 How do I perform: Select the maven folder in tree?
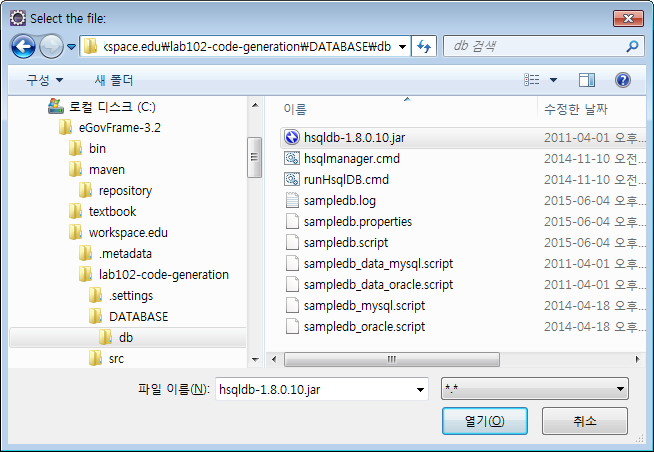106,170
